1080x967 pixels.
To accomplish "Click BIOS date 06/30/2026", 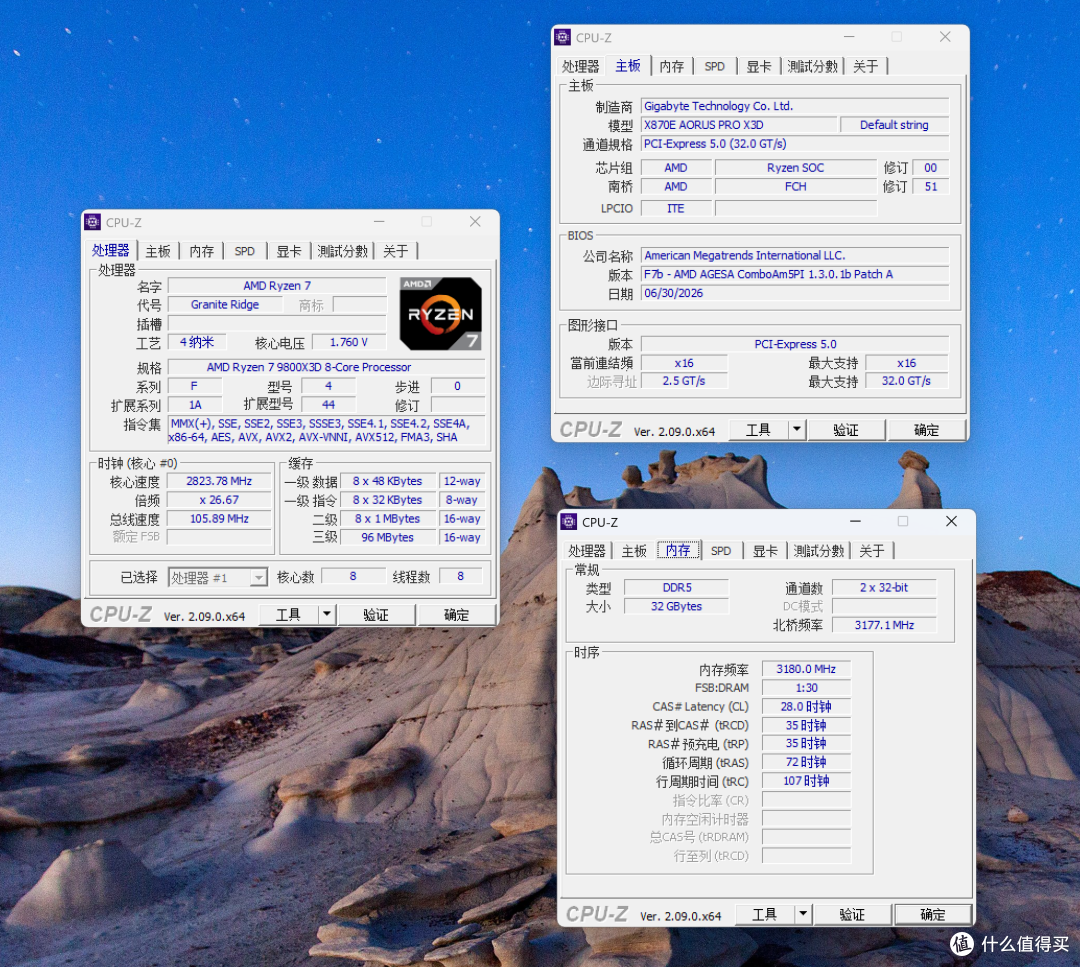I will pos(795,293).
